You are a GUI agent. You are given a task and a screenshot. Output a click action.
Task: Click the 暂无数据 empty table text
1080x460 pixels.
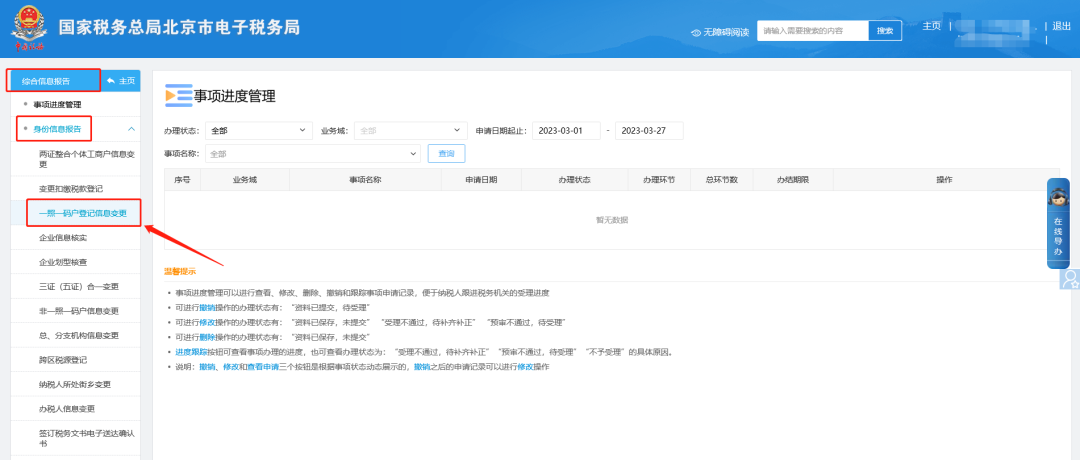coord(612,220)
